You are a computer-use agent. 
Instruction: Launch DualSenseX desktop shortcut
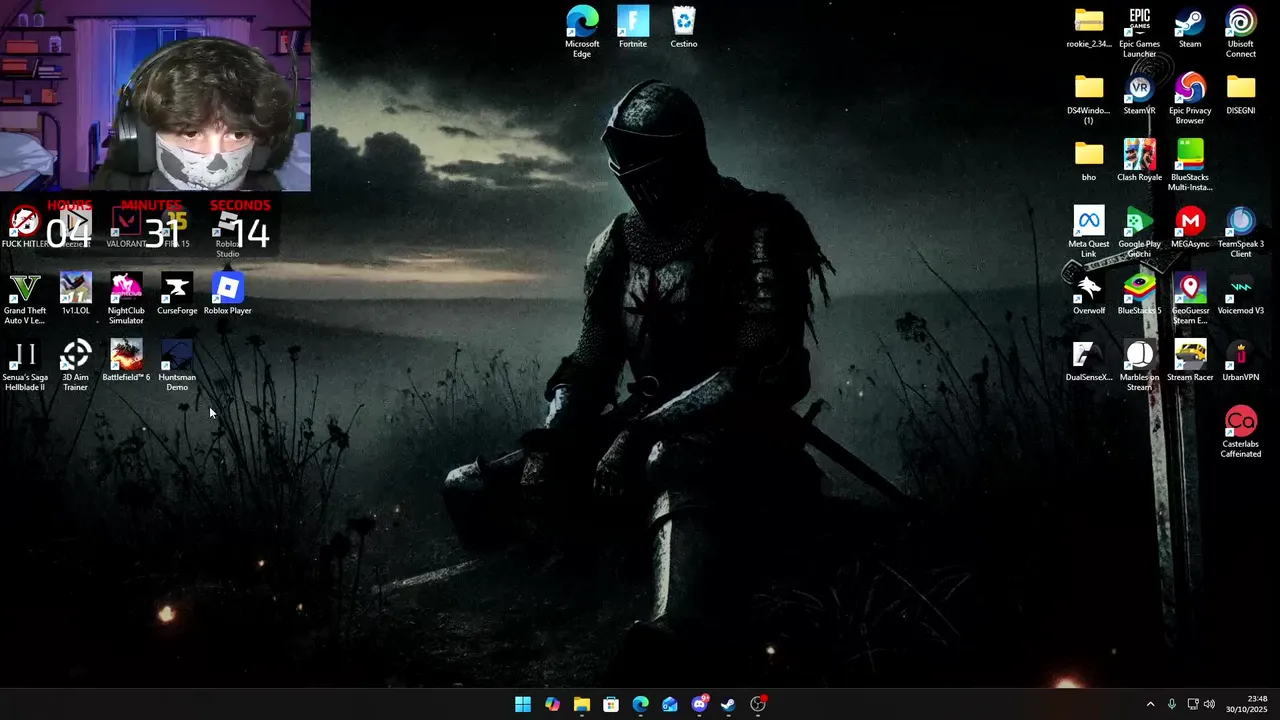1089,360
